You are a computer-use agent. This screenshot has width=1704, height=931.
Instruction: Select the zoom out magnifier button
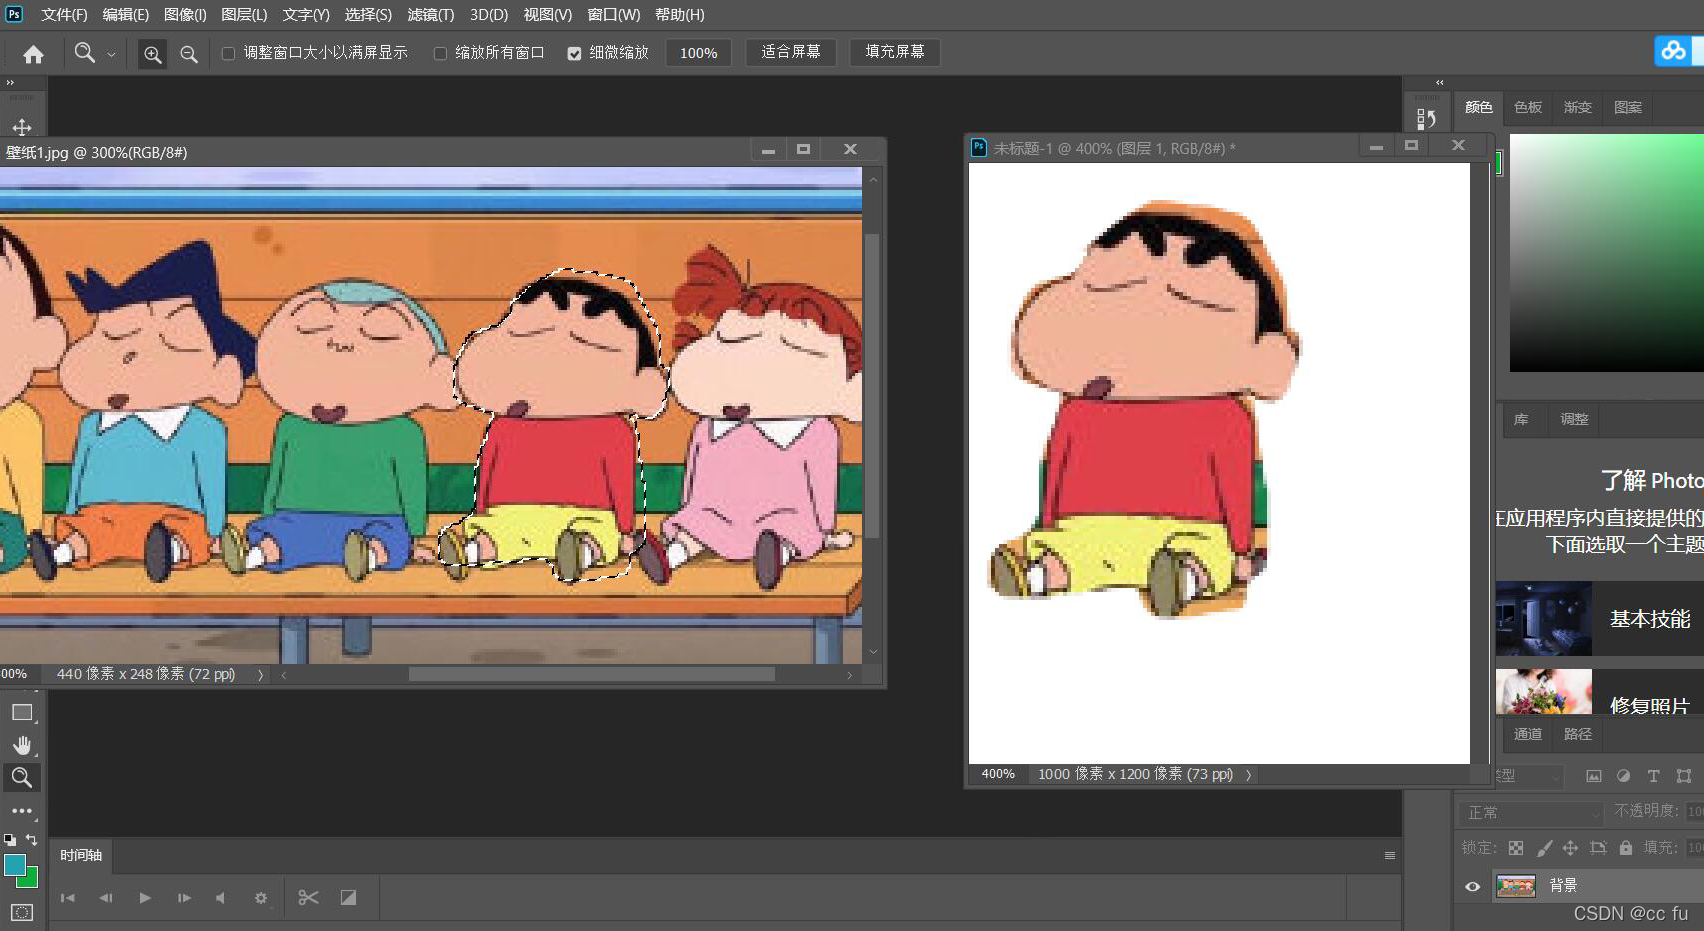point(188,54)
